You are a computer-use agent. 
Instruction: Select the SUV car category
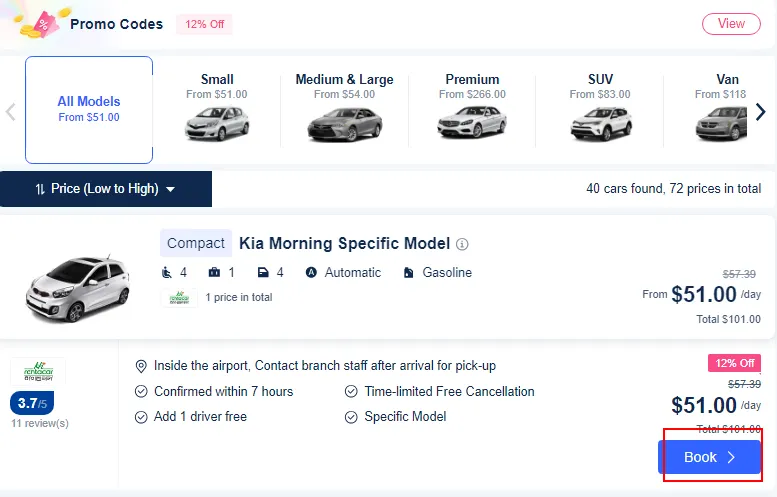pos(600,109)
